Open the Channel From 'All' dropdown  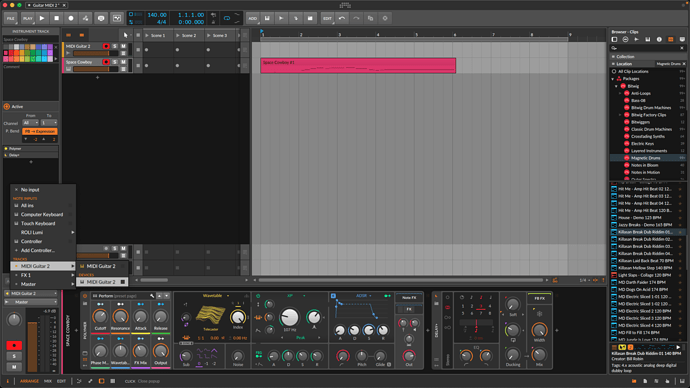(30, 123)
